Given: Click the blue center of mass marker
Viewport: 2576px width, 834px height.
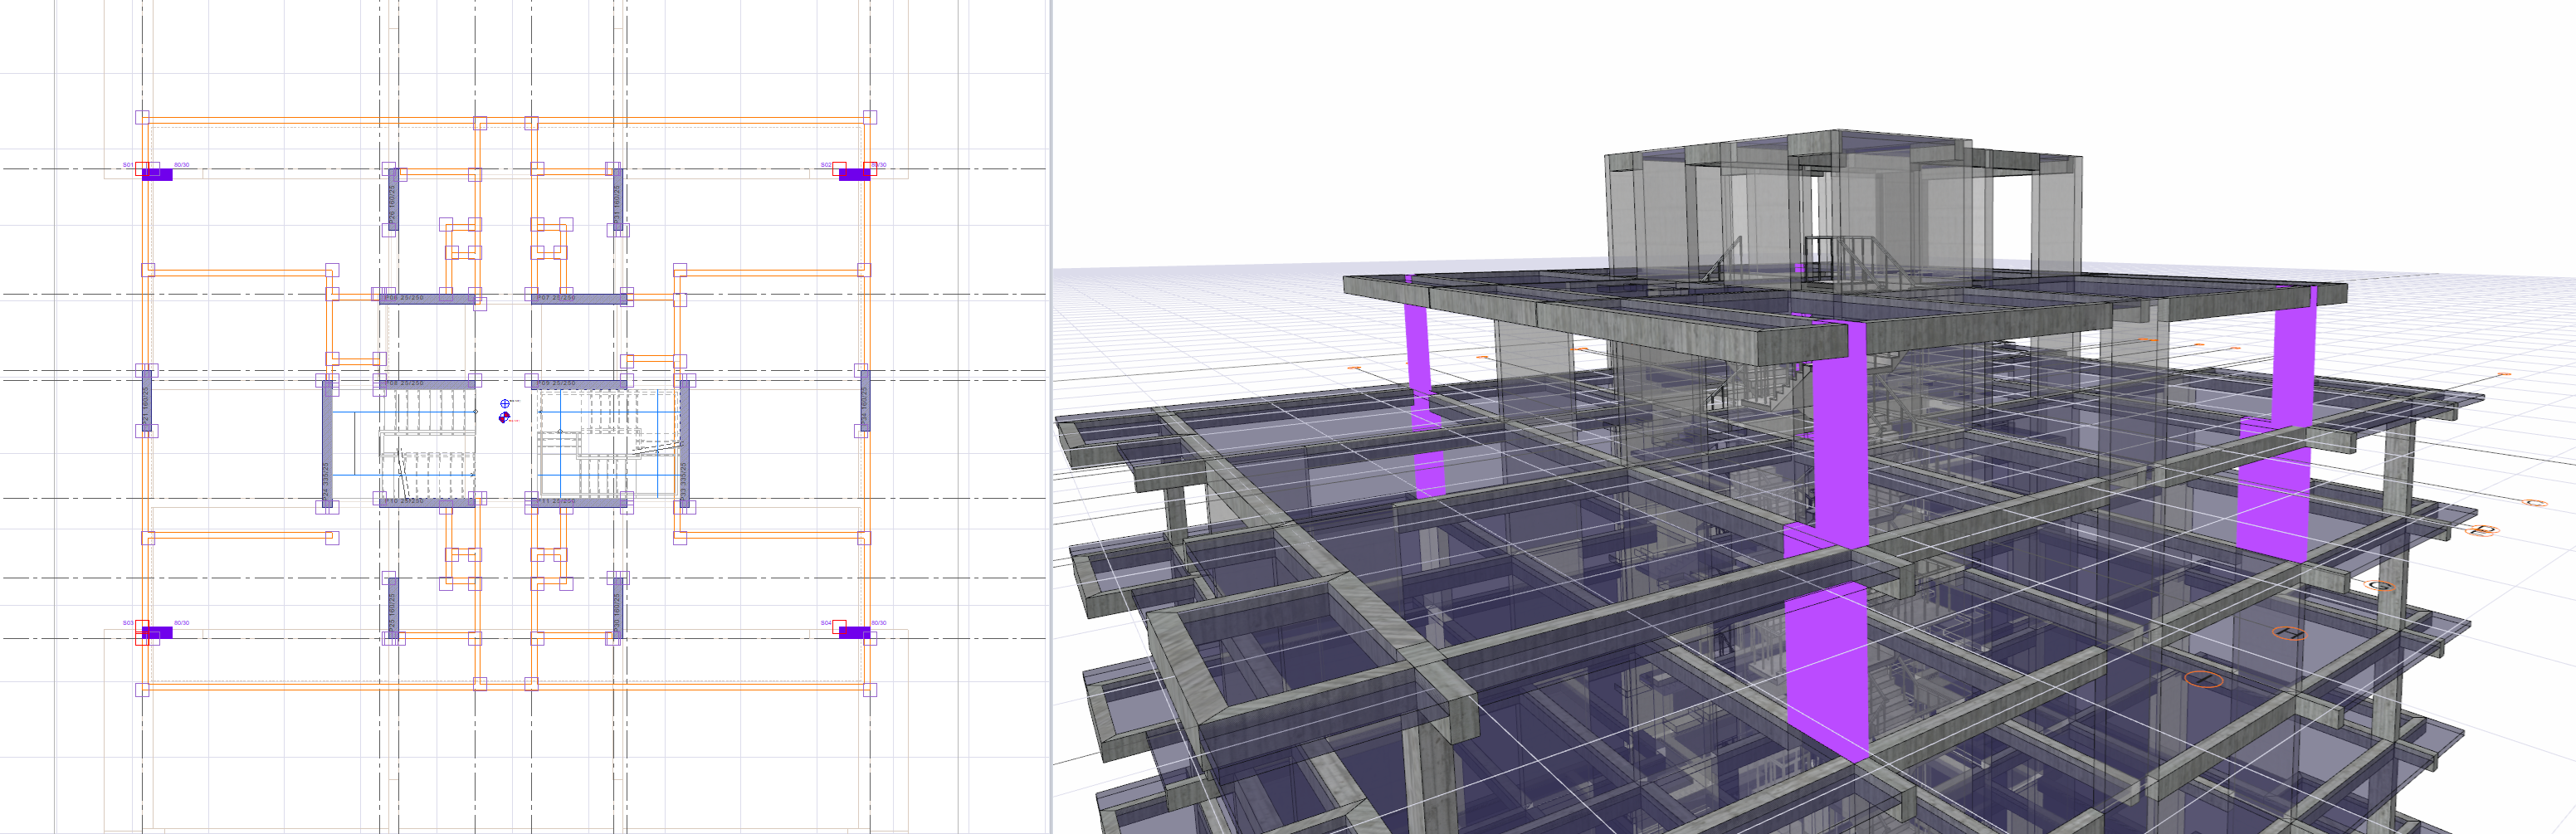Looking at the screenshot, I should coord(505,404).
